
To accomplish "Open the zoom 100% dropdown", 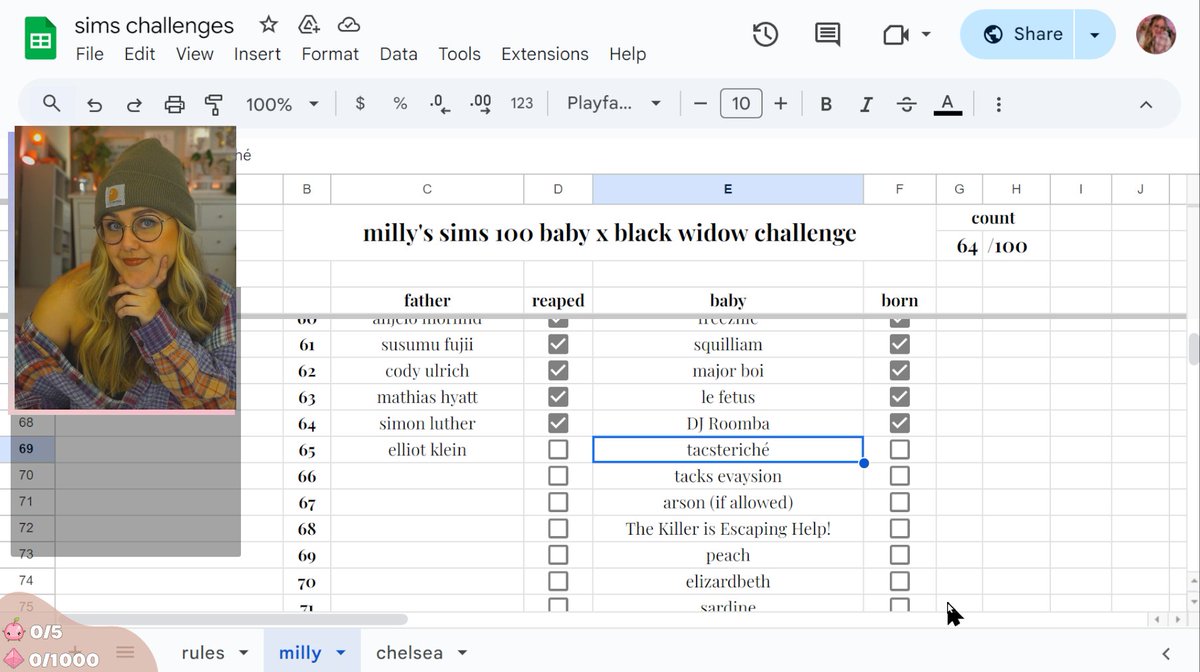I will pyautogui.click(x=282, y=103).
